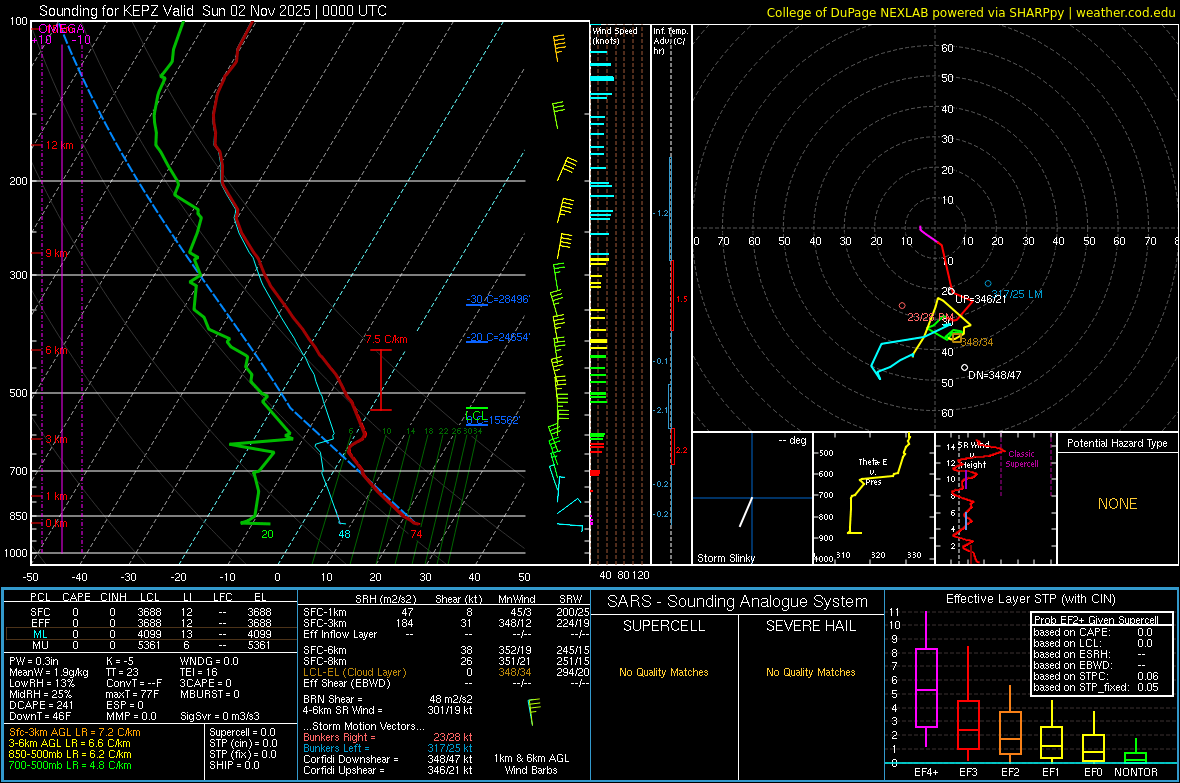This screenshot has width=1180, height=783.
Task: Click the red Bunkers right-mover circle on hodograph
Action: point(902,306)
